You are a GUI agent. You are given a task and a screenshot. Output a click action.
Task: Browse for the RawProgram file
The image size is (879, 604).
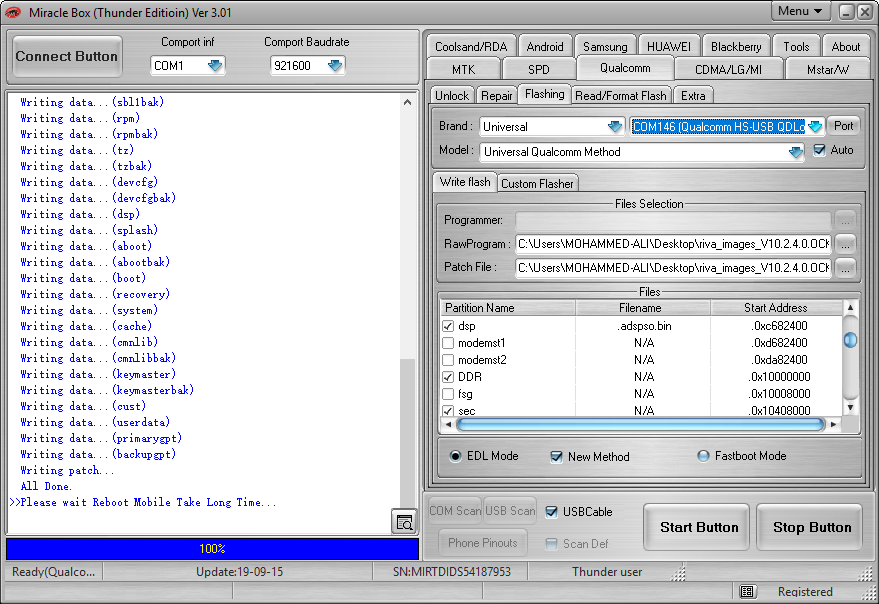click(x=845, y=243)
